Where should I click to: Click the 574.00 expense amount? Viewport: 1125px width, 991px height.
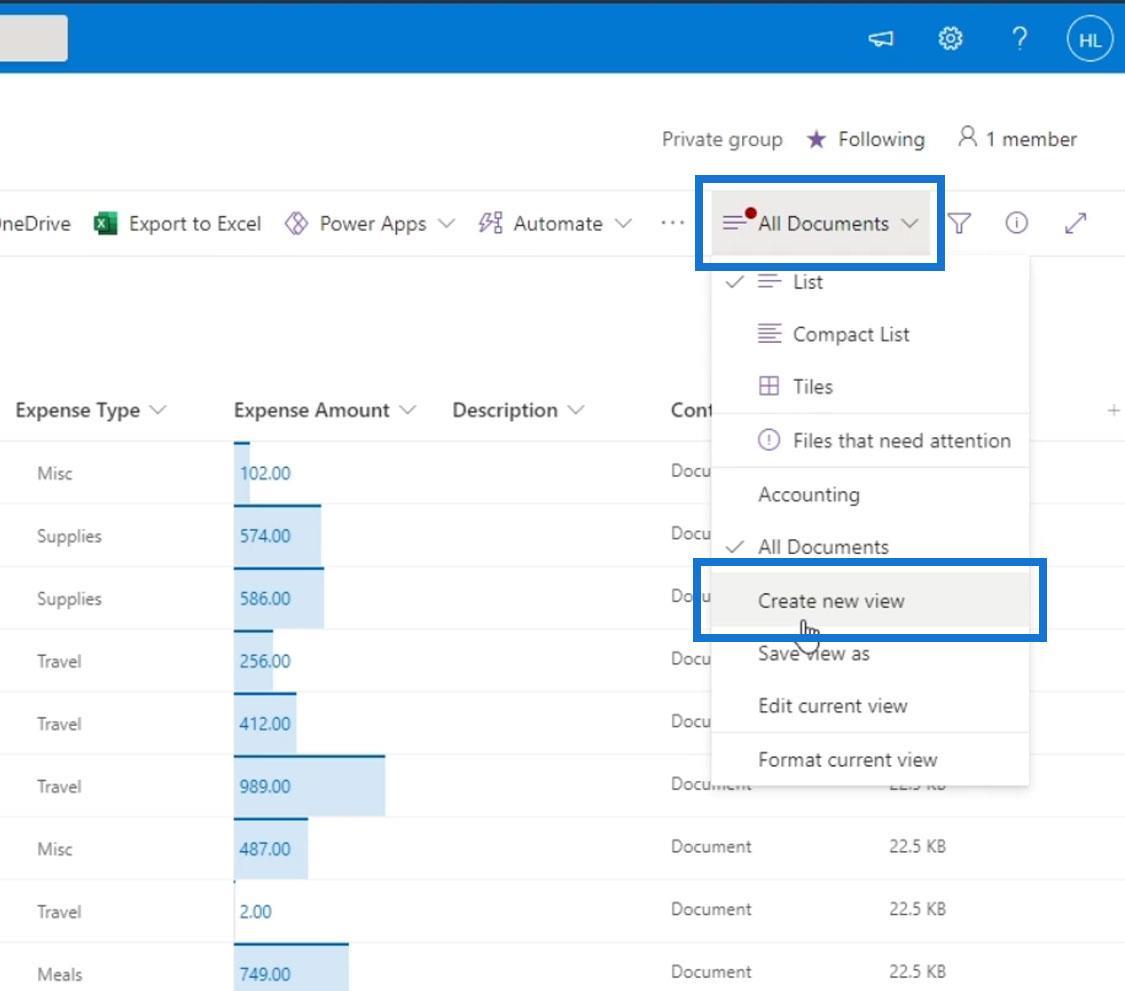[265, 535]
